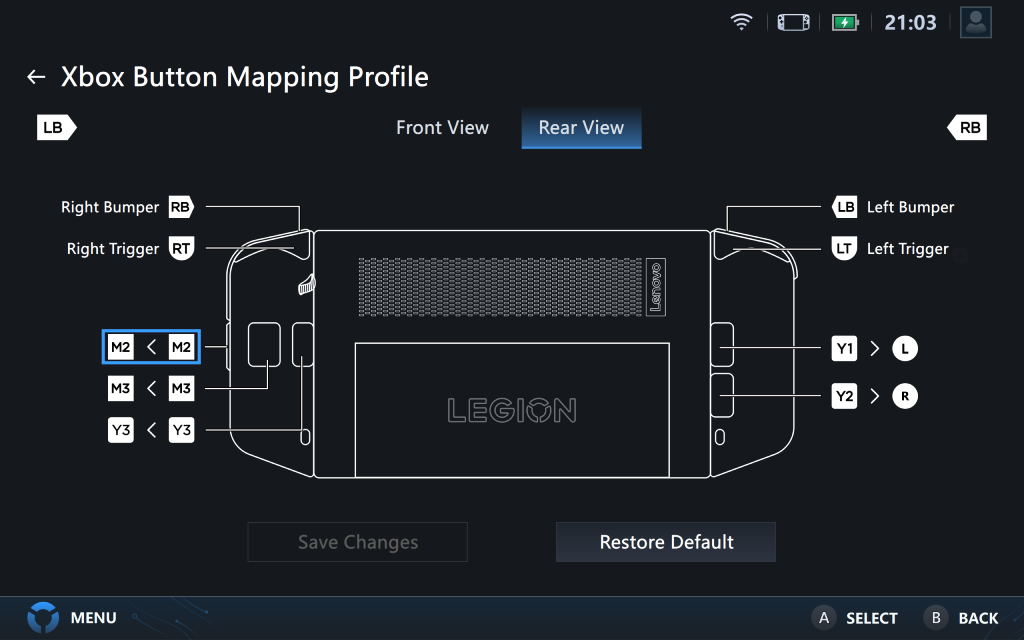The height and width of the screenshot is (640, 1024).
Task: Select the Rear View tab
Action: 581,128
